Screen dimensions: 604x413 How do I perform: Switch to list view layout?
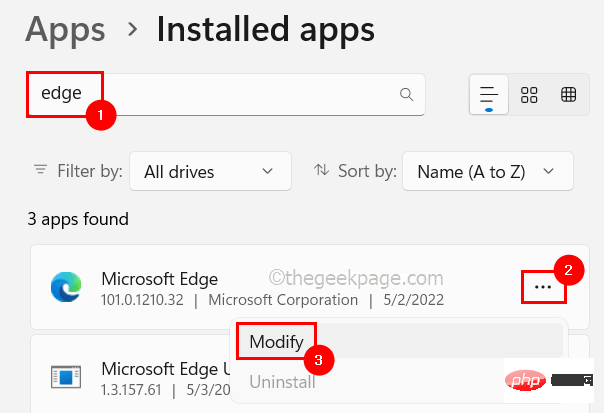pos(489,95)
